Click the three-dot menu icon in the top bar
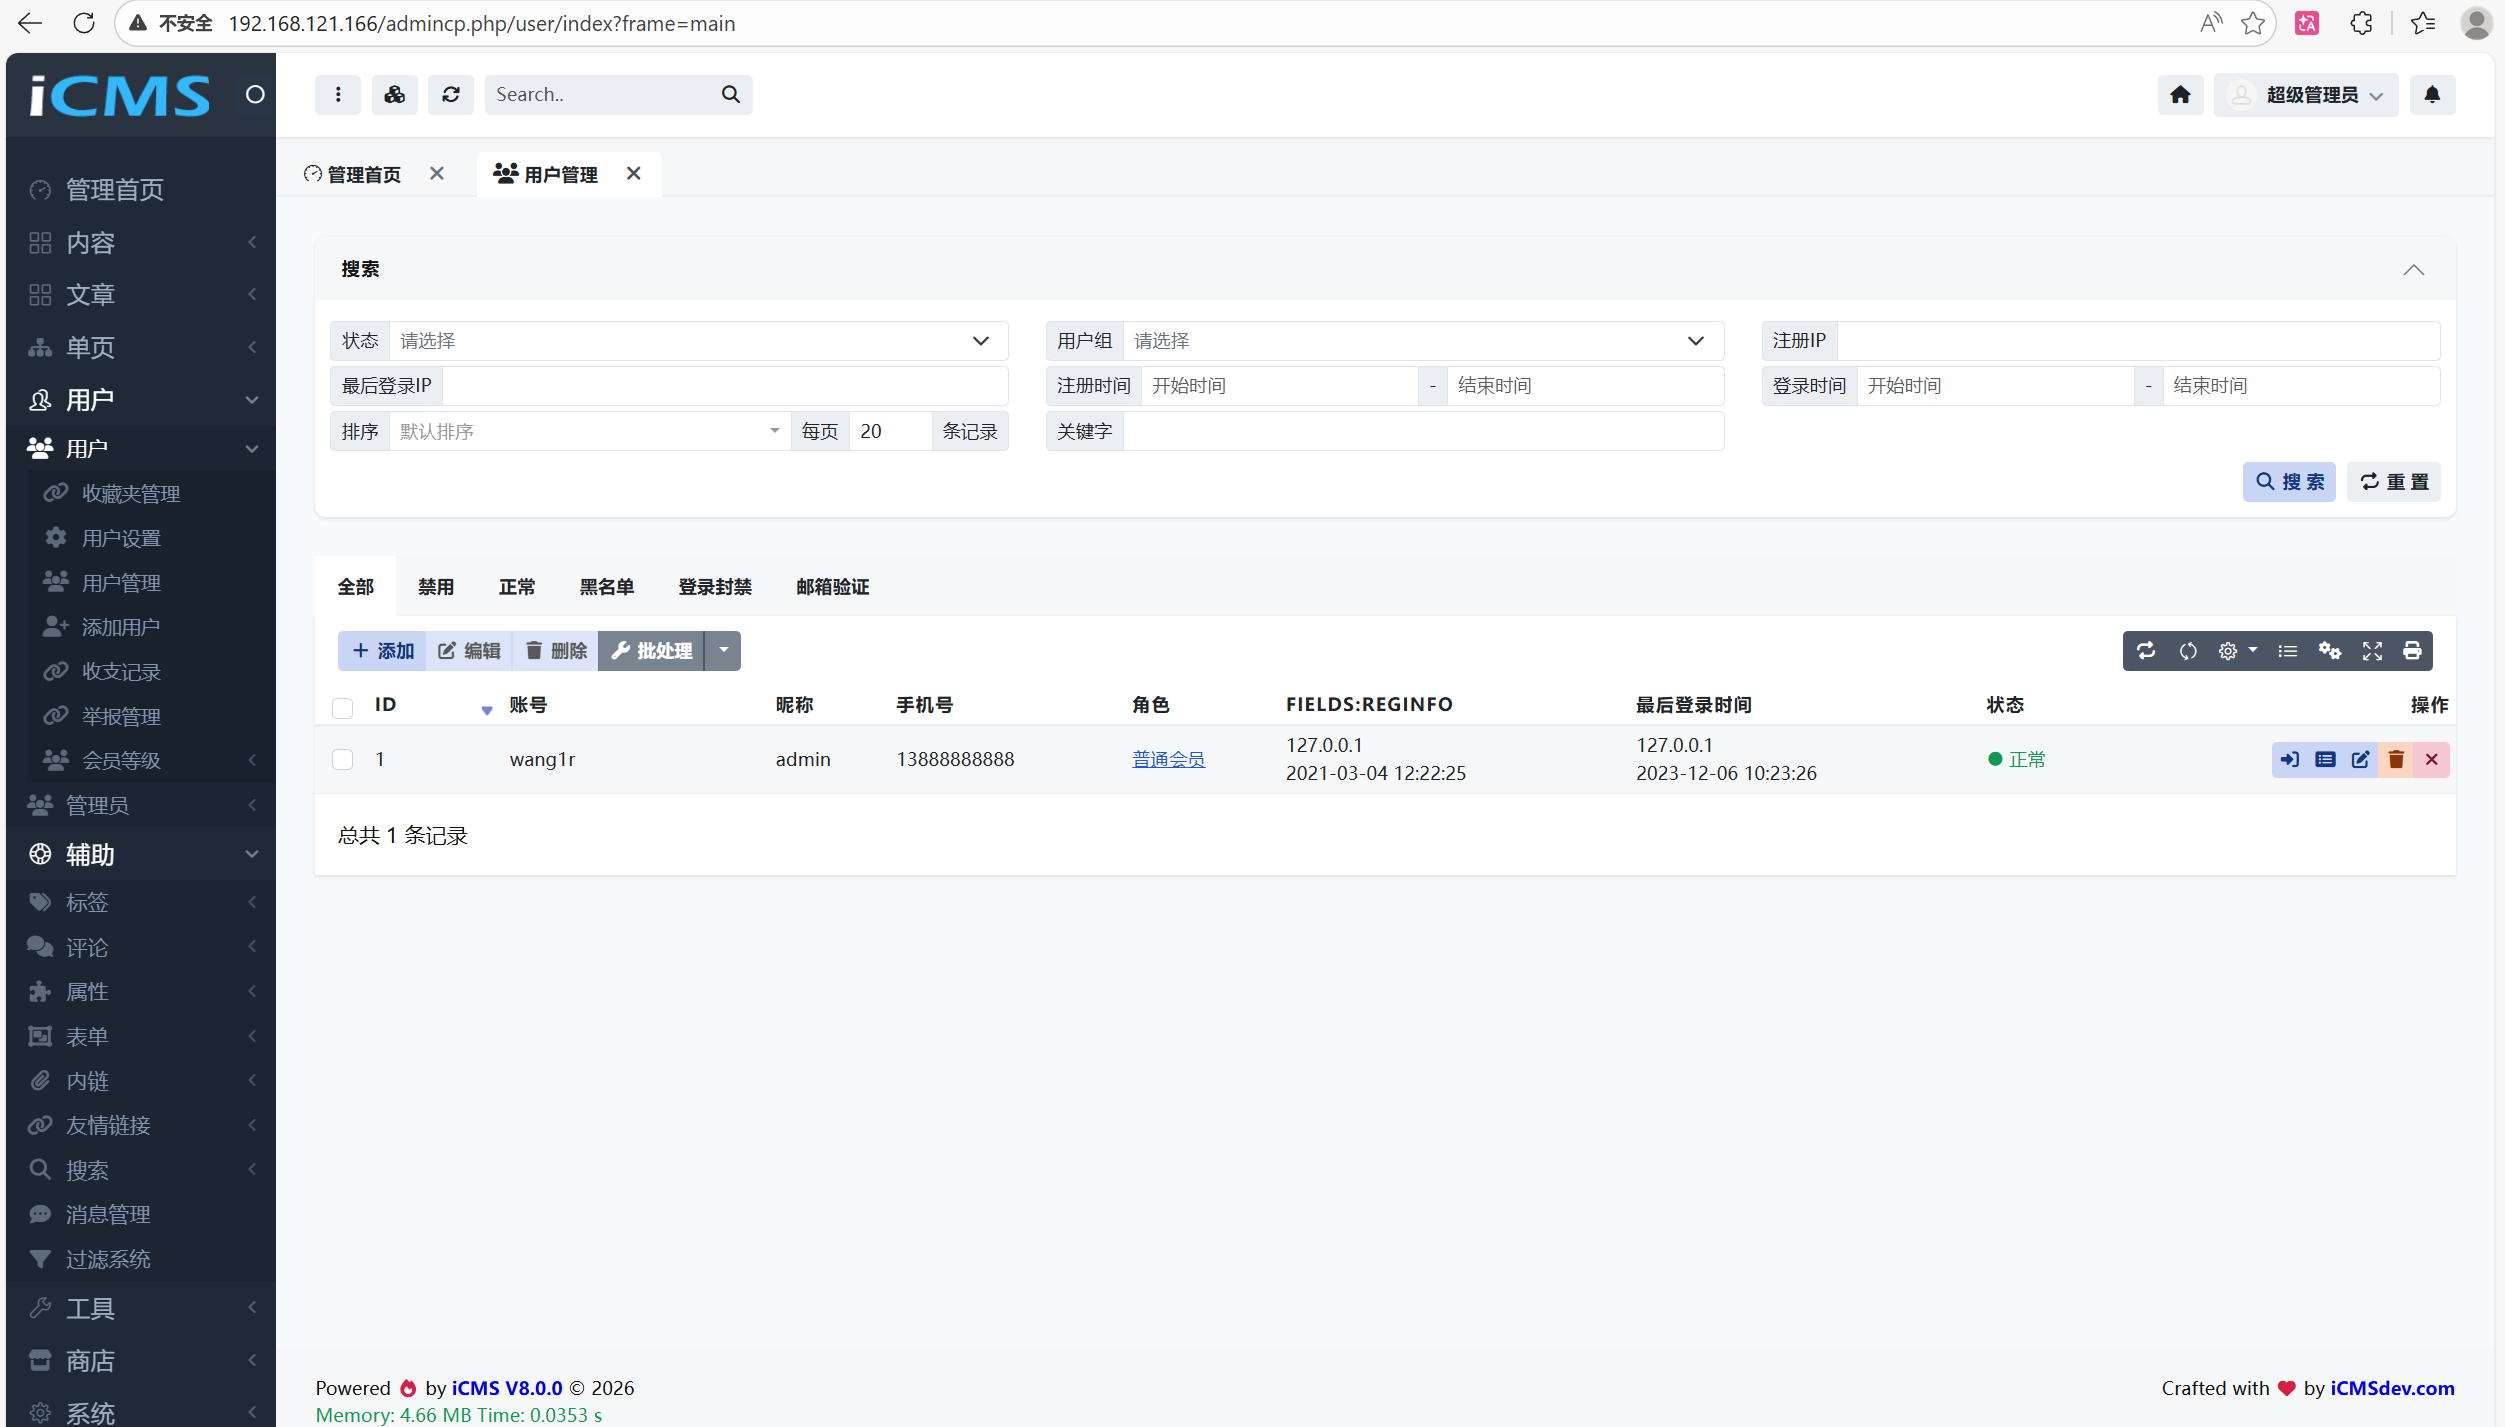 pyautogui.click(x=338, y=95)
